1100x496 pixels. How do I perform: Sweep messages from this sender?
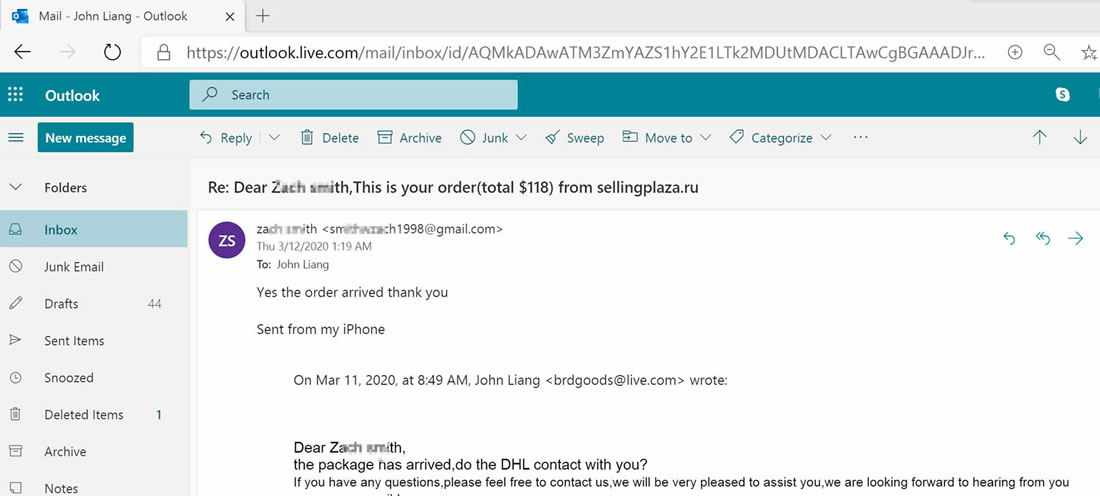click(x=574, y=138)
